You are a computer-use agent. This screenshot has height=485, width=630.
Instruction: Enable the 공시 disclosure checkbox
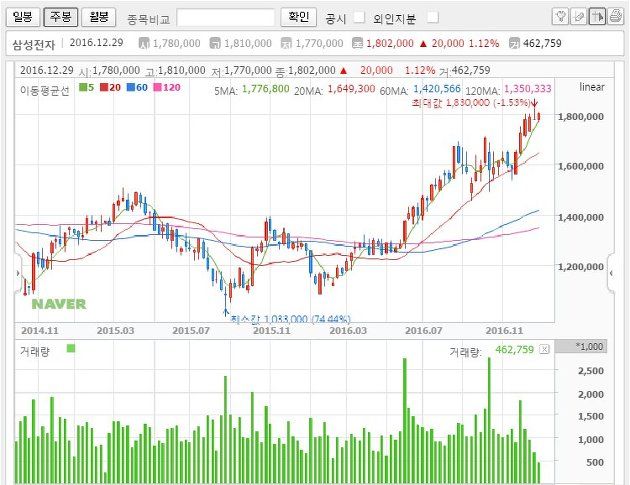tap(359, 17)
